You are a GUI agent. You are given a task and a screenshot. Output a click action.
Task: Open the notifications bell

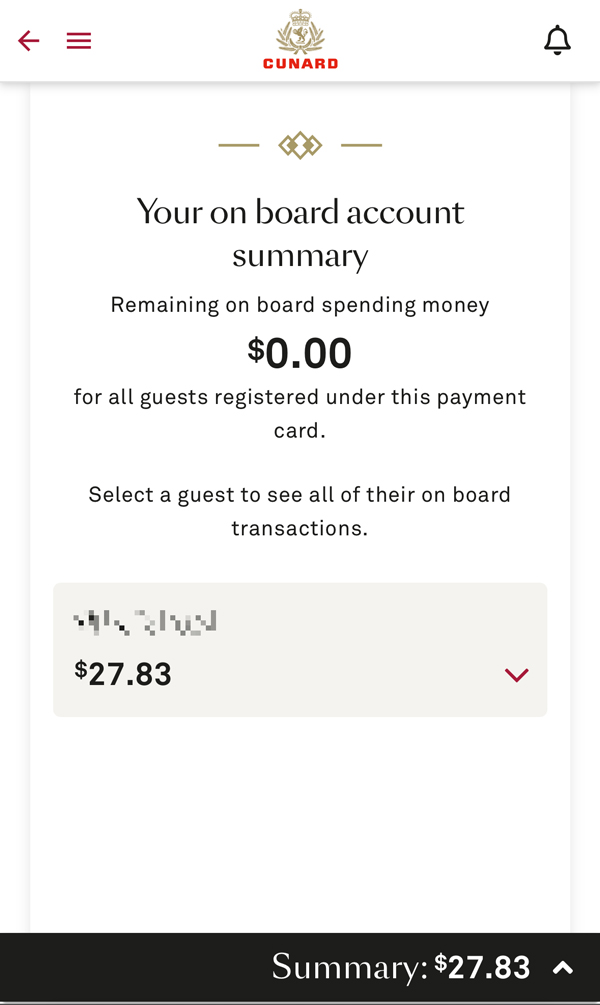pos(557,40)
